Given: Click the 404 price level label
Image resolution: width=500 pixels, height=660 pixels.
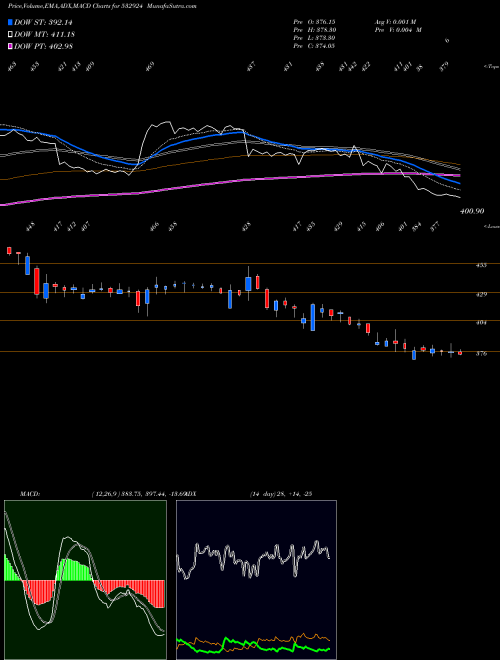Looking at the screenshot, I should click(x=481, y=322).
